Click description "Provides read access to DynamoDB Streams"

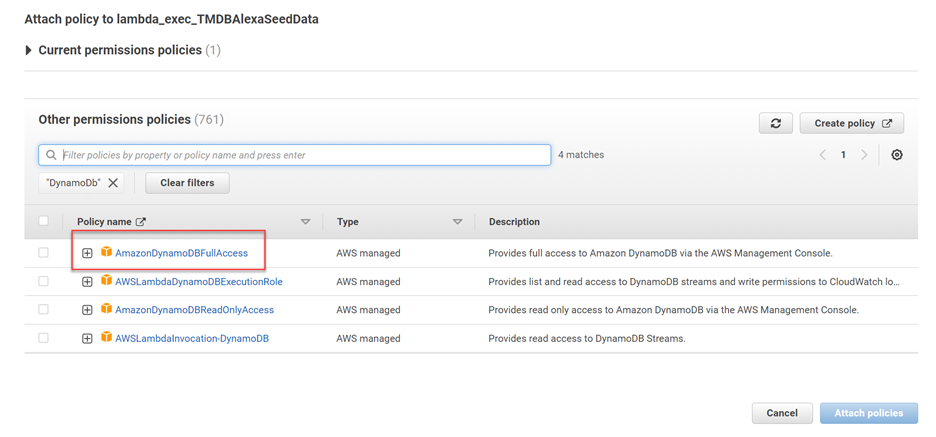coord(587,338)
